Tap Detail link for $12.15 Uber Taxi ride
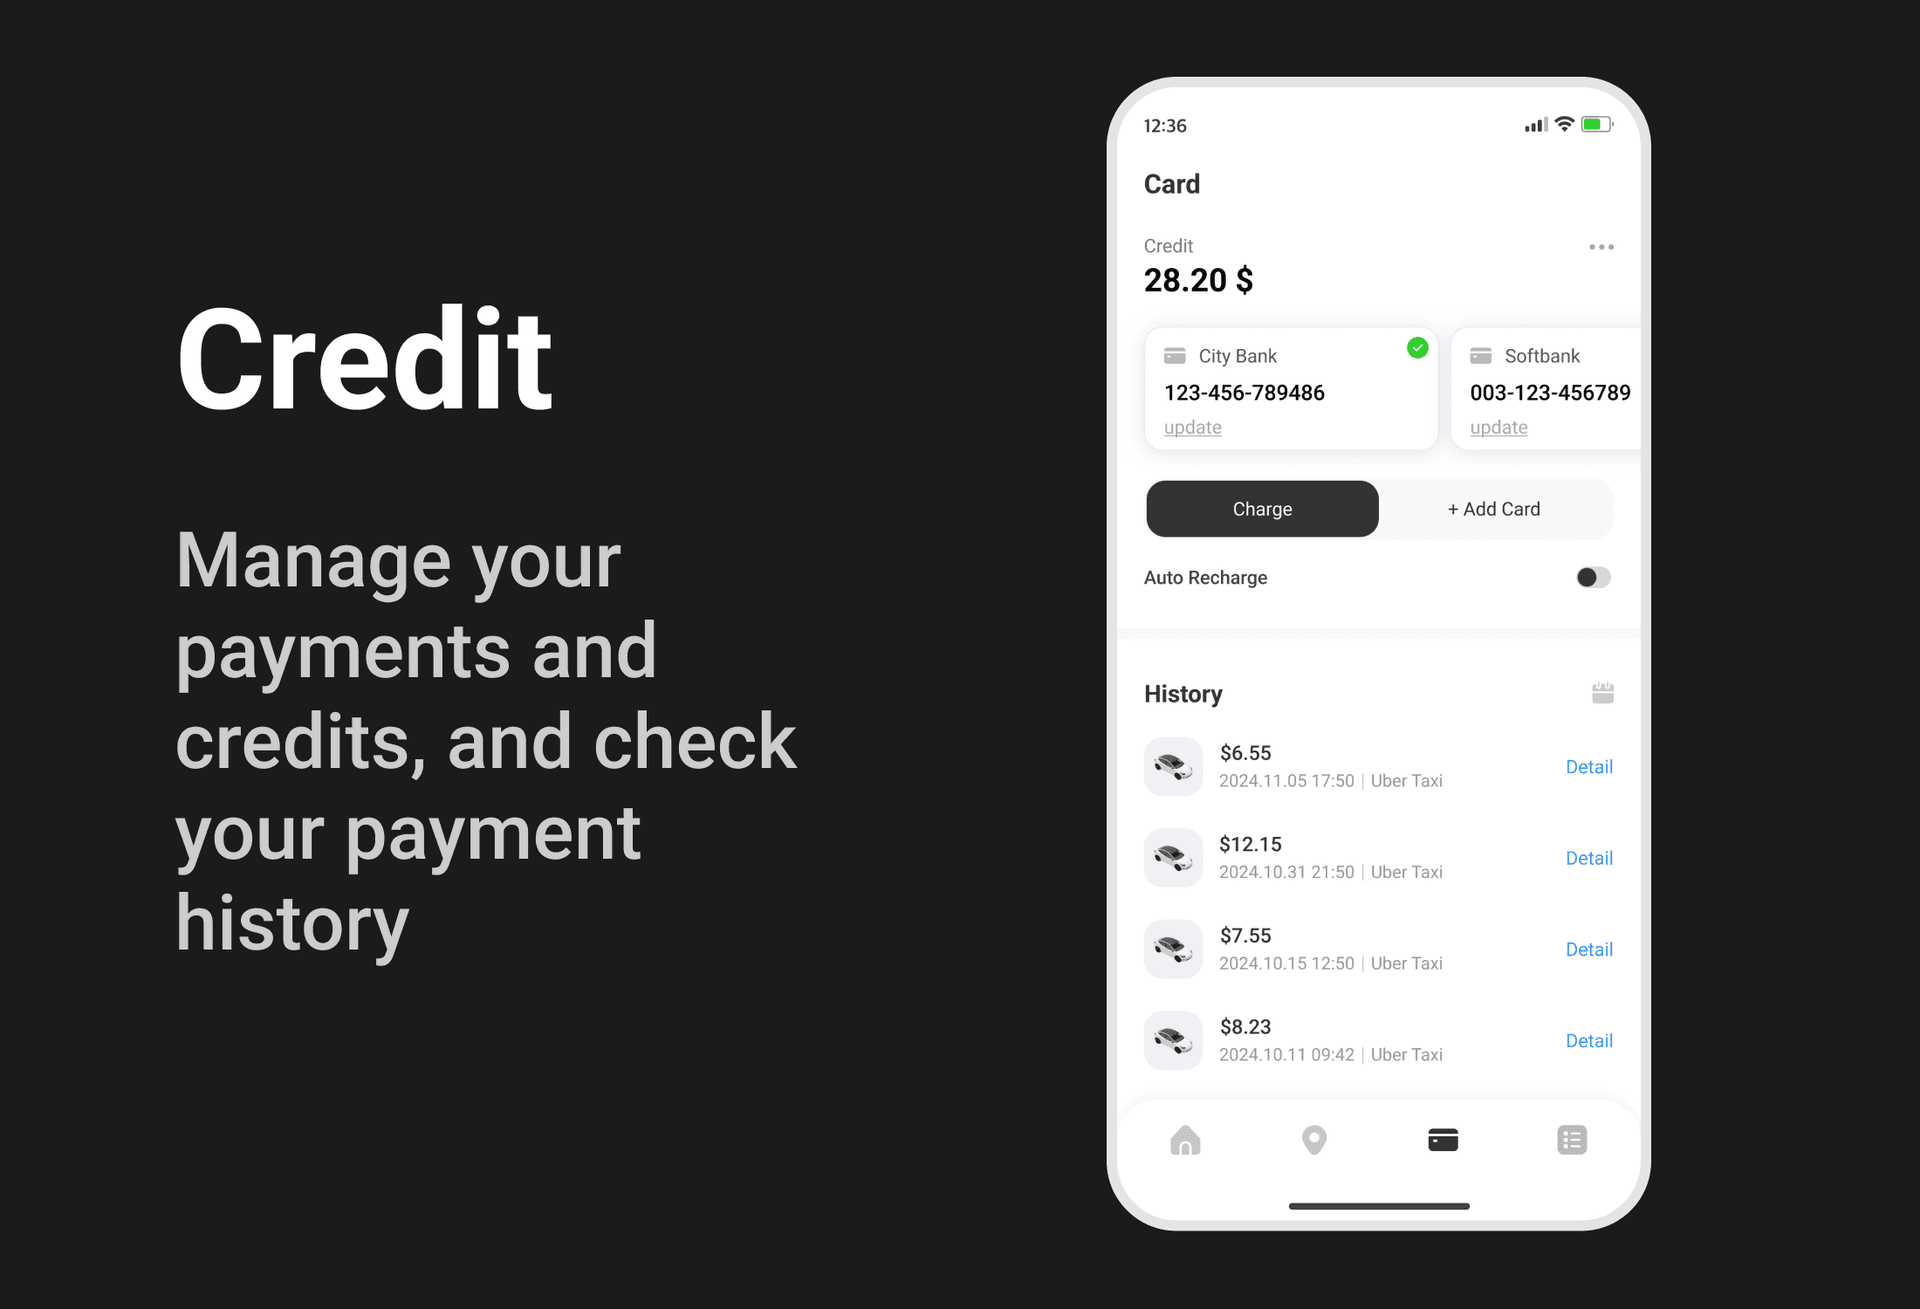This screenshot has height=1309, width=1920. [x=1587, y=857]
